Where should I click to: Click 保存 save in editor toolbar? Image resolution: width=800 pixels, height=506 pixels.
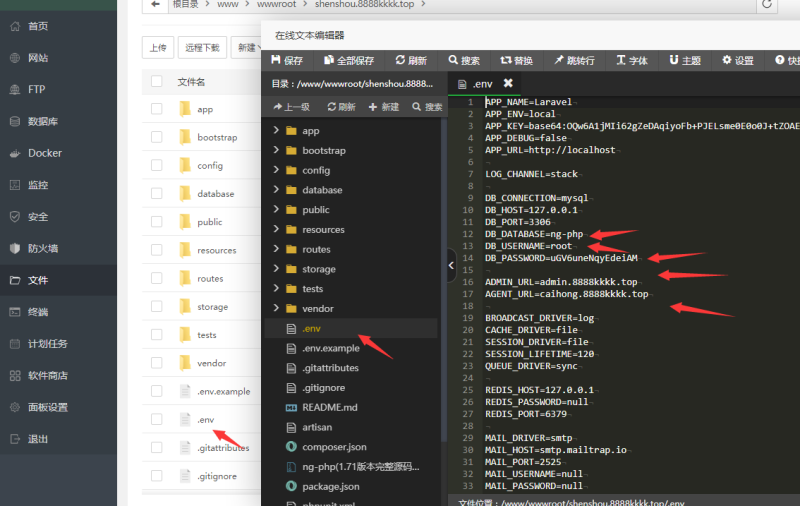[x=287, y=60]
